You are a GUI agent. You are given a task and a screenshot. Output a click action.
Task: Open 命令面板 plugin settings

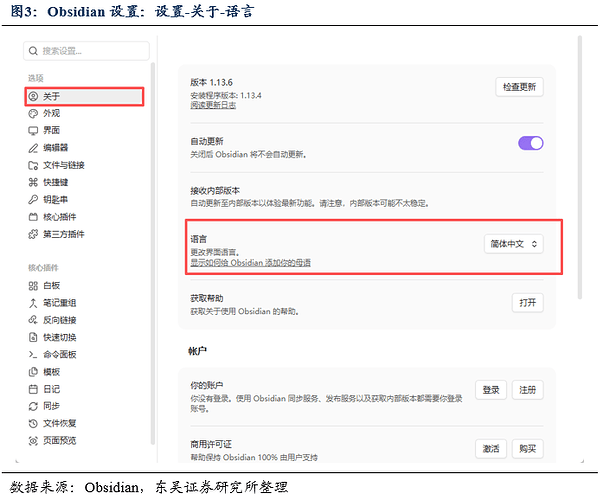[x=84, y=354]
